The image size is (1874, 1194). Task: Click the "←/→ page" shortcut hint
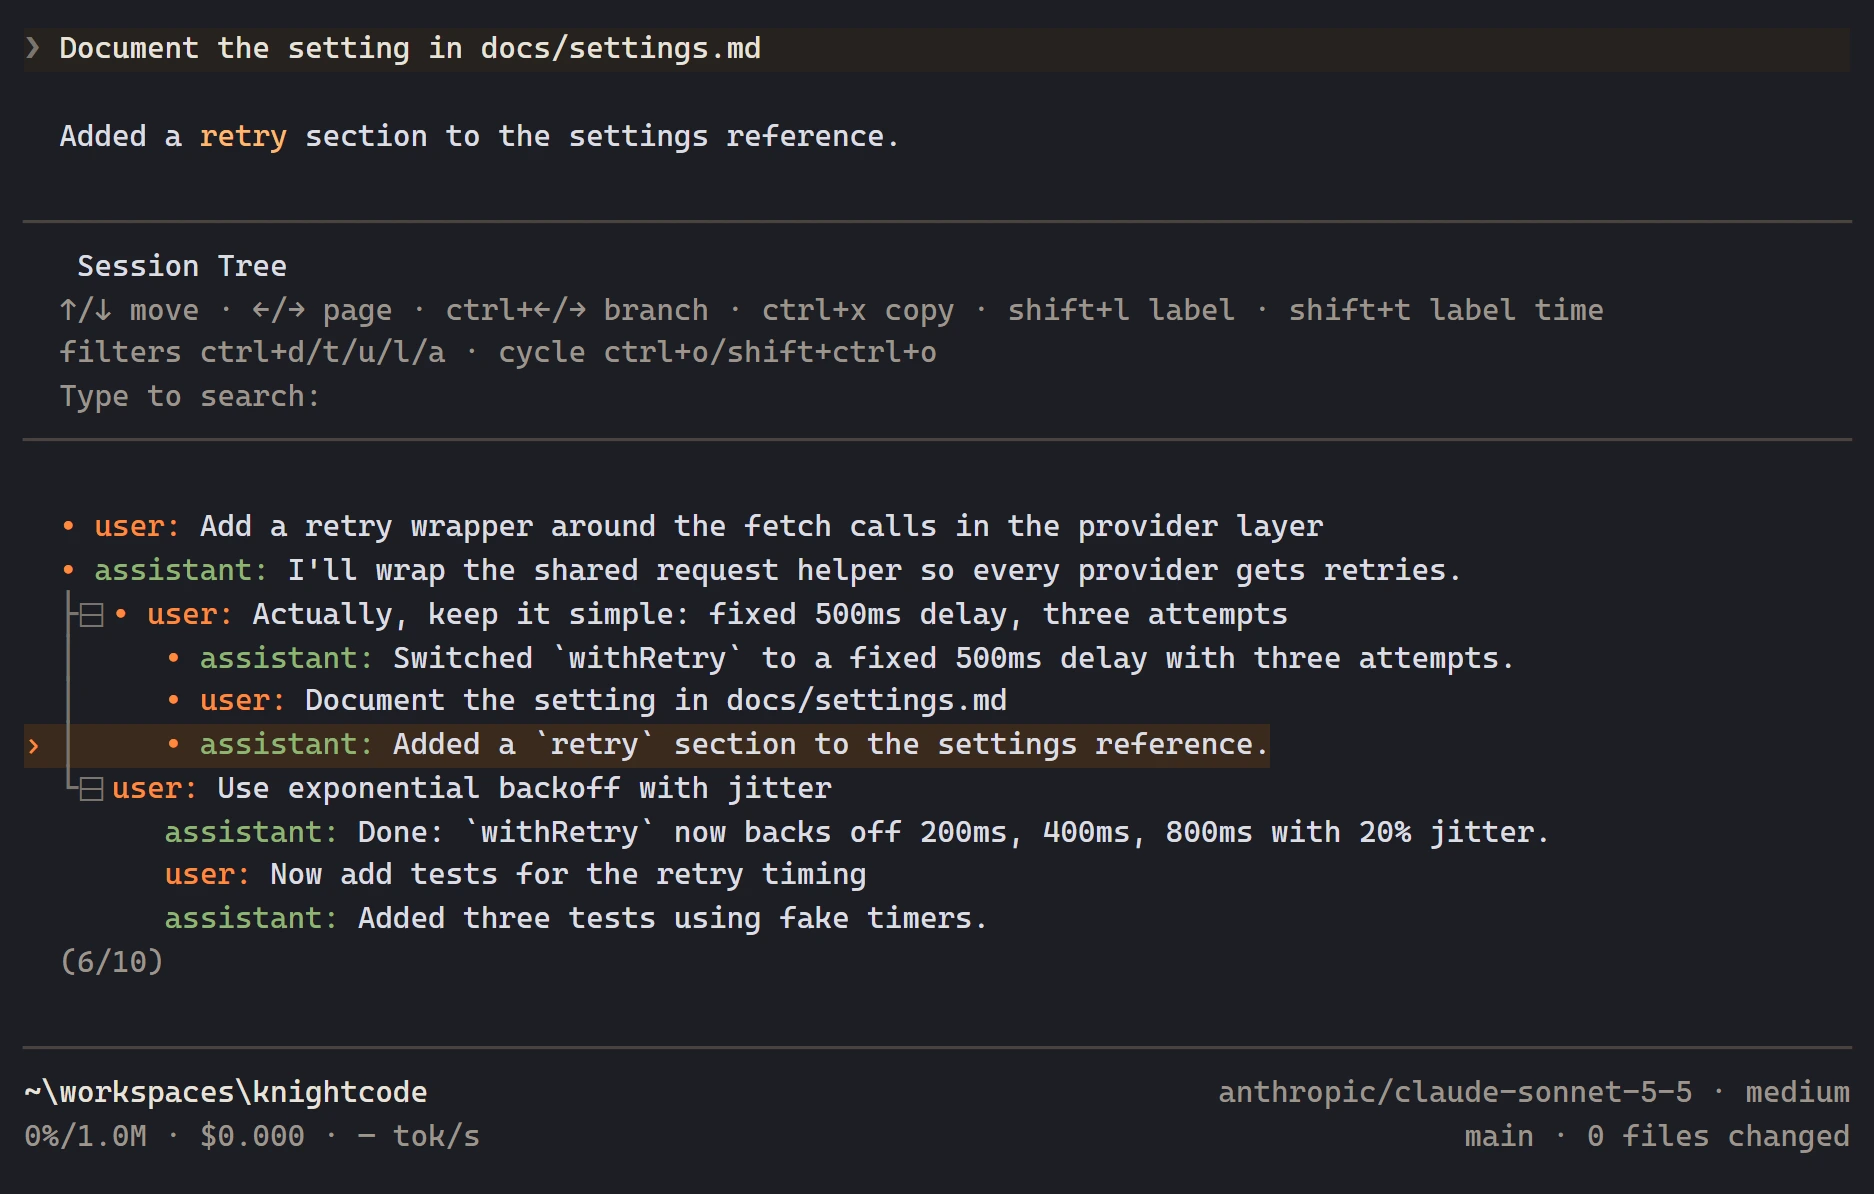tap(322, 310)
